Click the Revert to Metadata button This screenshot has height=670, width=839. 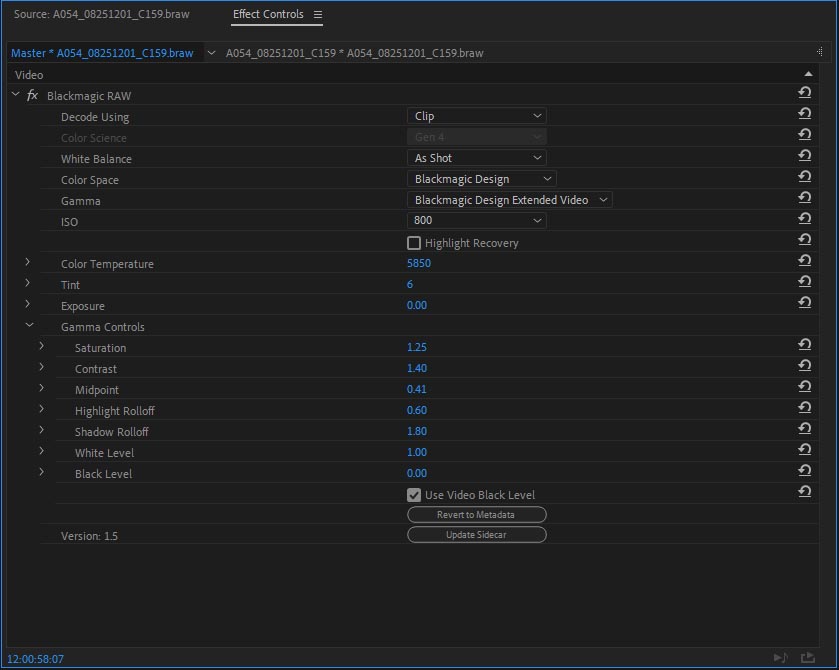(477, 514)
